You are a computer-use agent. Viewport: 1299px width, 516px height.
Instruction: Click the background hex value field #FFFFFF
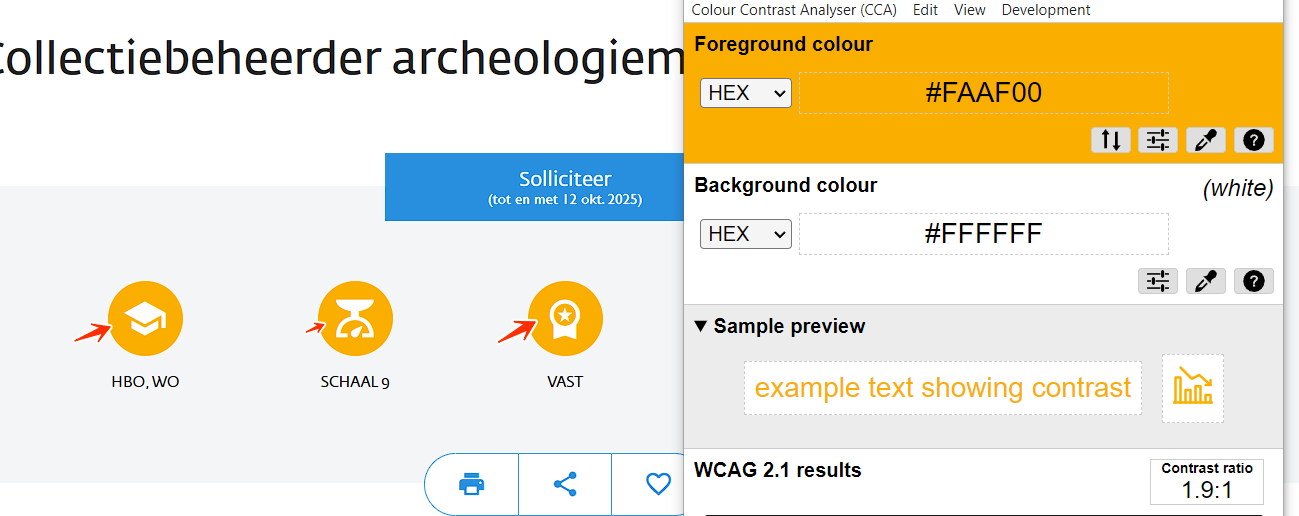click(x=983, y=234)
